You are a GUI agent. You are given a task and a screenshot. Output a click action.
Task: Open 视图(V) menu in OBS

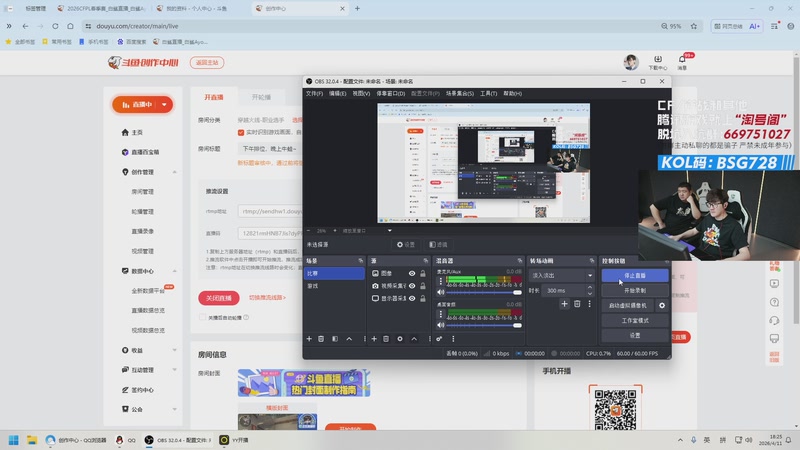pyautogui.click(x=361, y=94)
